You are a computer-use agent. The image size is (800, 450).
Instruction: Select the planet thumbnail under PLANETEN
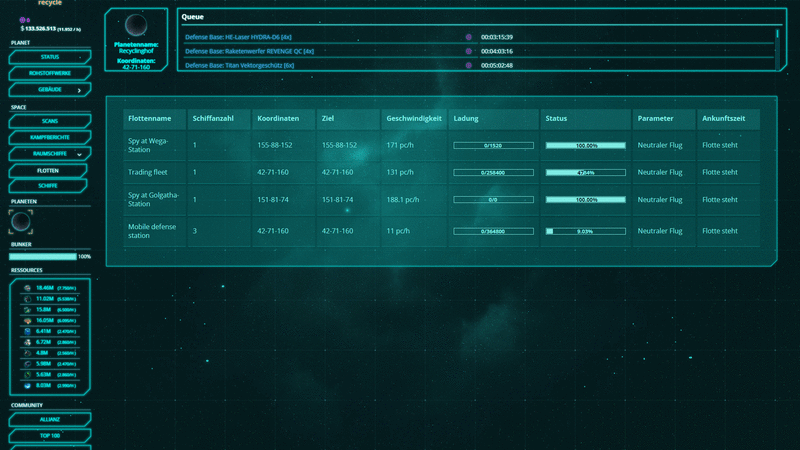click(x=21, y=222)
